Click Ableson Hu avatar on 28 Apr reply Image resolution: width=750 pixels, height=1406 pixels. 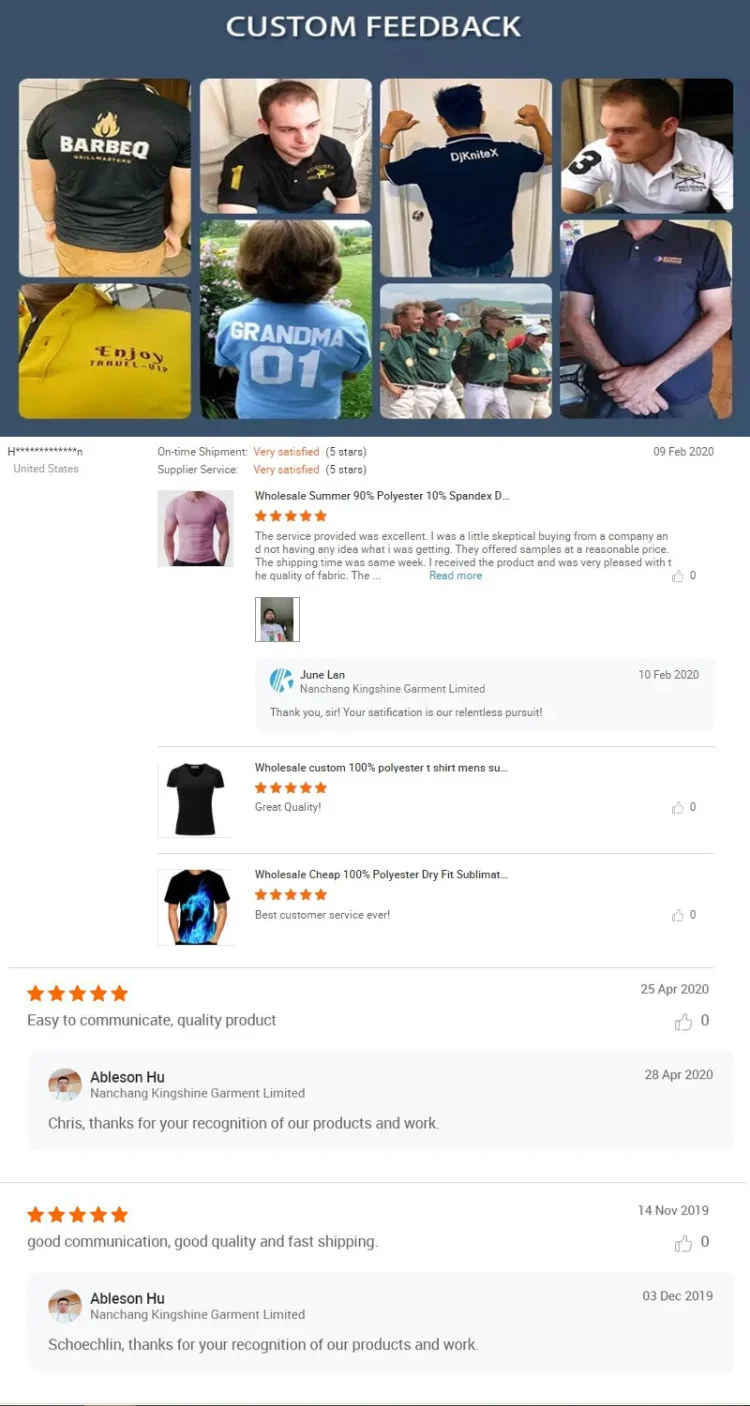[65, 1085]
